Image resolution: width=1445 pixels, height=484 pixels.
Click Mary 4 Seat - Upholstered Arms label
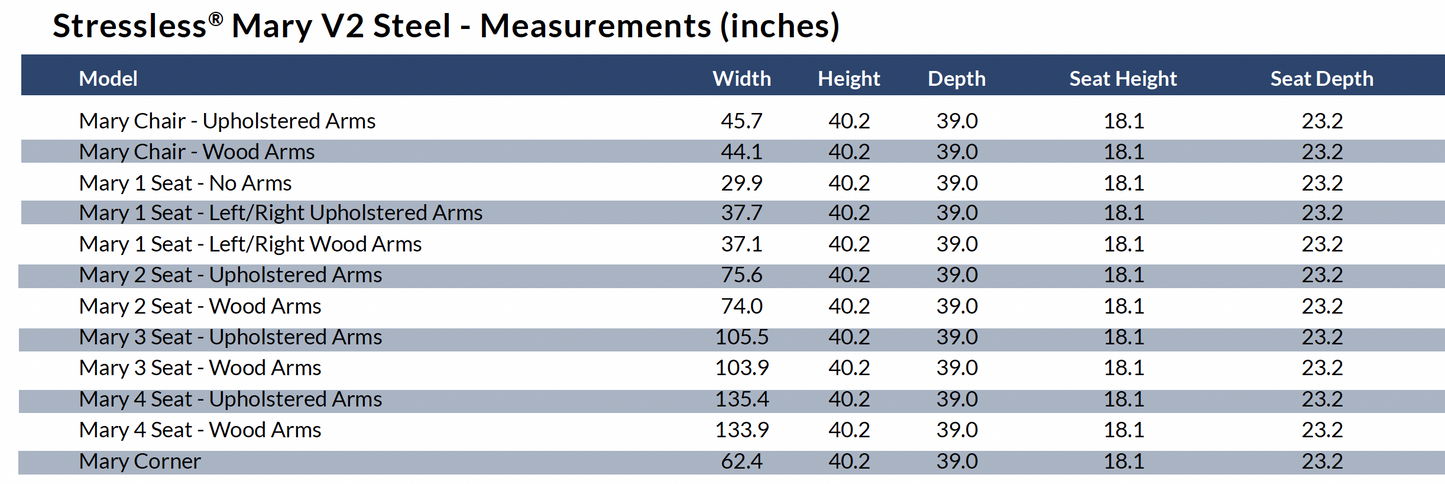tap(230, 399)
